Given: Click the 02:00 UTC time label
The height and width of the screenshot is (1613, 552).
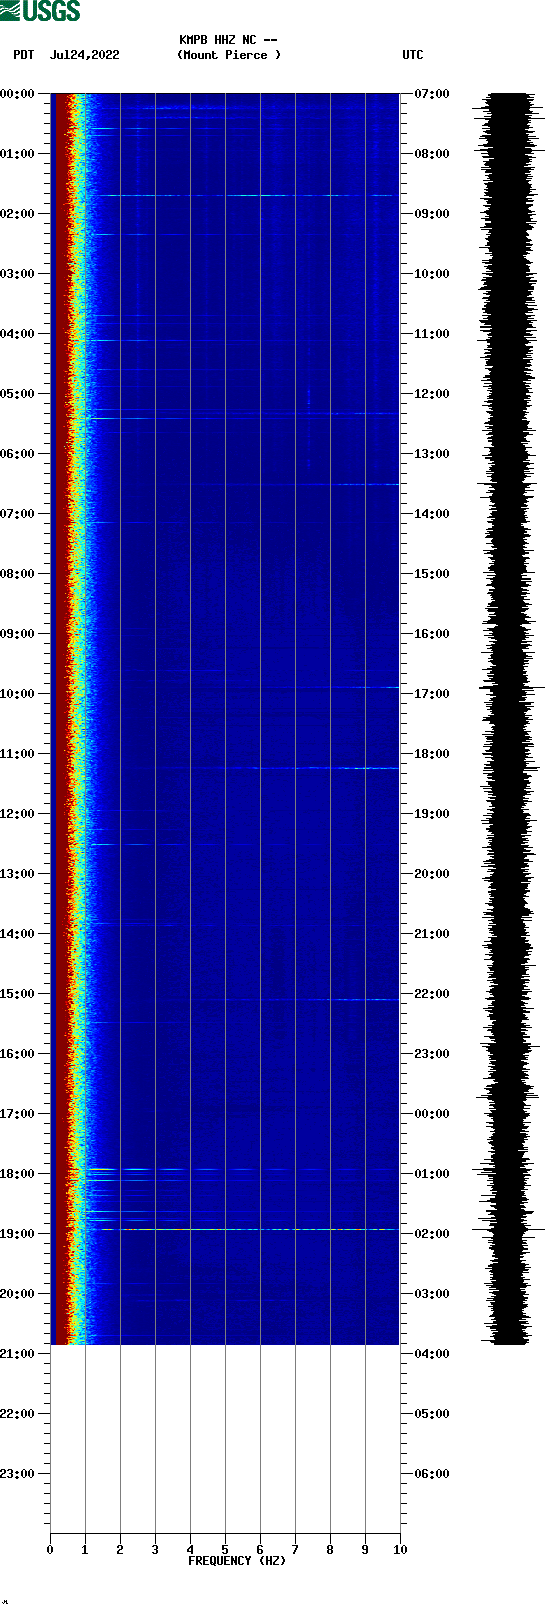Looking at the screenshot, I should 432,1234.
